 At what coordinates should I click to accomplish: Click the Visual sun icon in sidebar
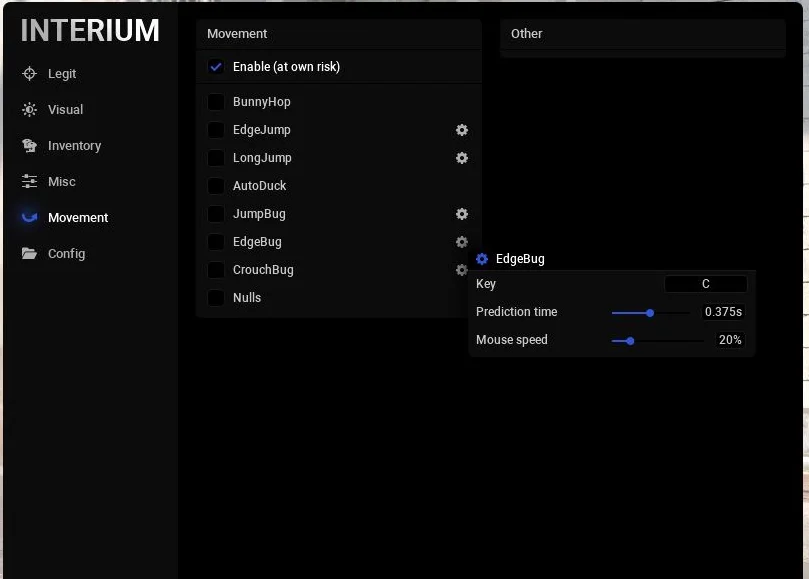tap(29, 110)
